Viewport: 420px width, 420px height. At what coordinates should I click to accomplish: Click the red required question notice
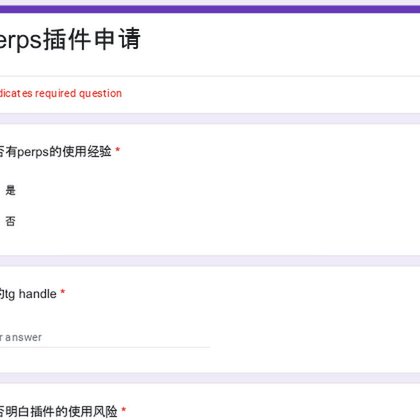click(x=61, y=93)
